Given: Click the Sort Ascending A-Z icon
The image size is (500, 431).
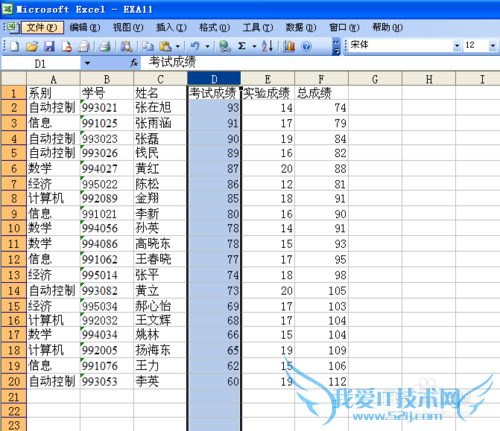Looking at the screenshot, I should tap(267, 46).
